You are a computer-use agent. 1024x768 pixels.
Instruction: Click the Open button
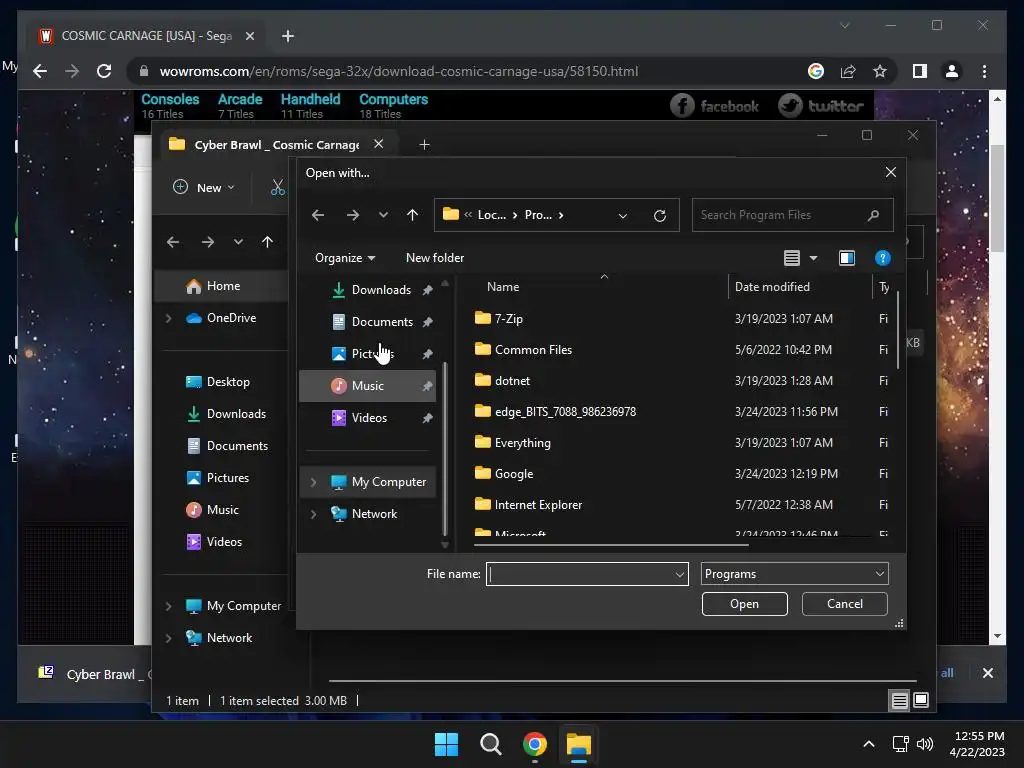[x=744, y=604]
